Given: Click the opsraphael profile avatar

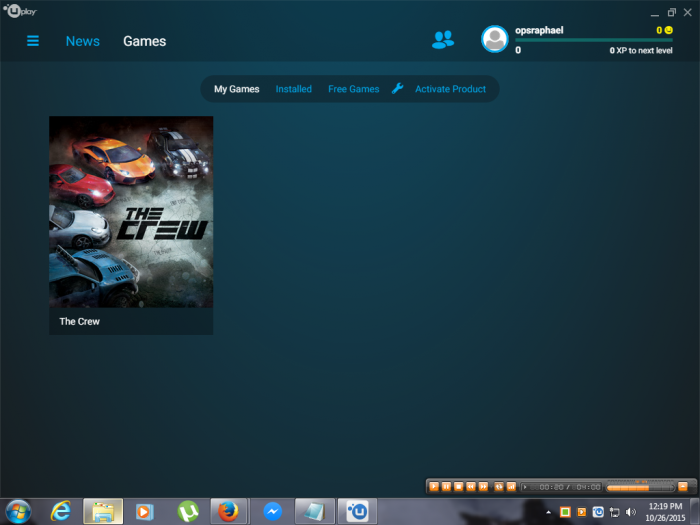Looking at the screenshot, I should point(495,39).
